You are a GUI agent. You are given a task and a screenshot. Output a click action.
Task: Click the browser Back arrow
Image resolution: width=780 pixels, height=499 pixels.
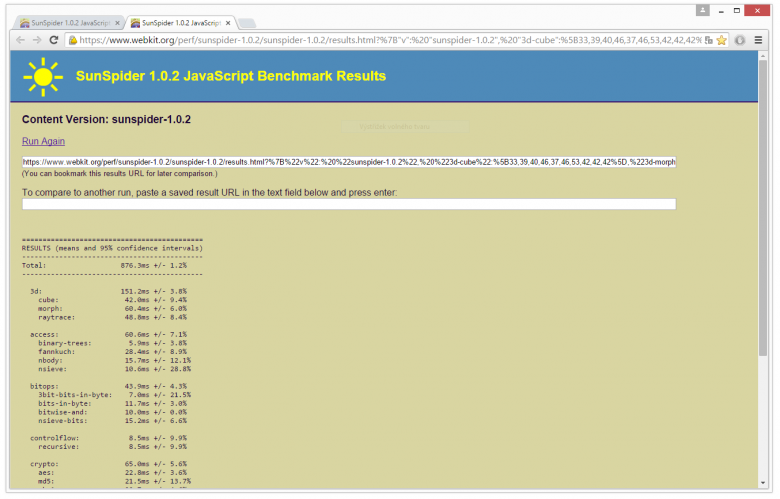20,40
